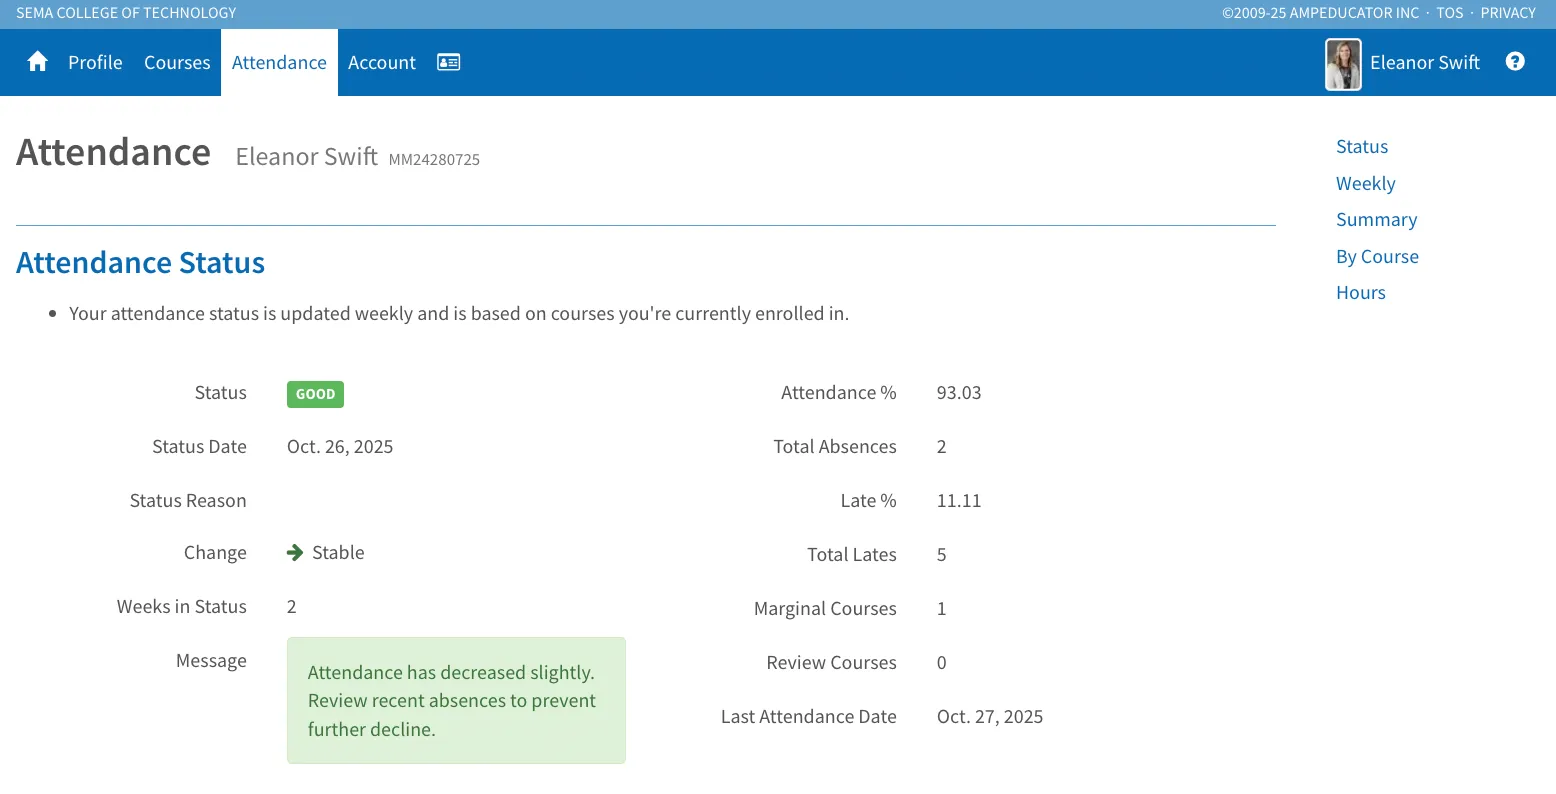Open the Profile tab

tap(95, 62)
